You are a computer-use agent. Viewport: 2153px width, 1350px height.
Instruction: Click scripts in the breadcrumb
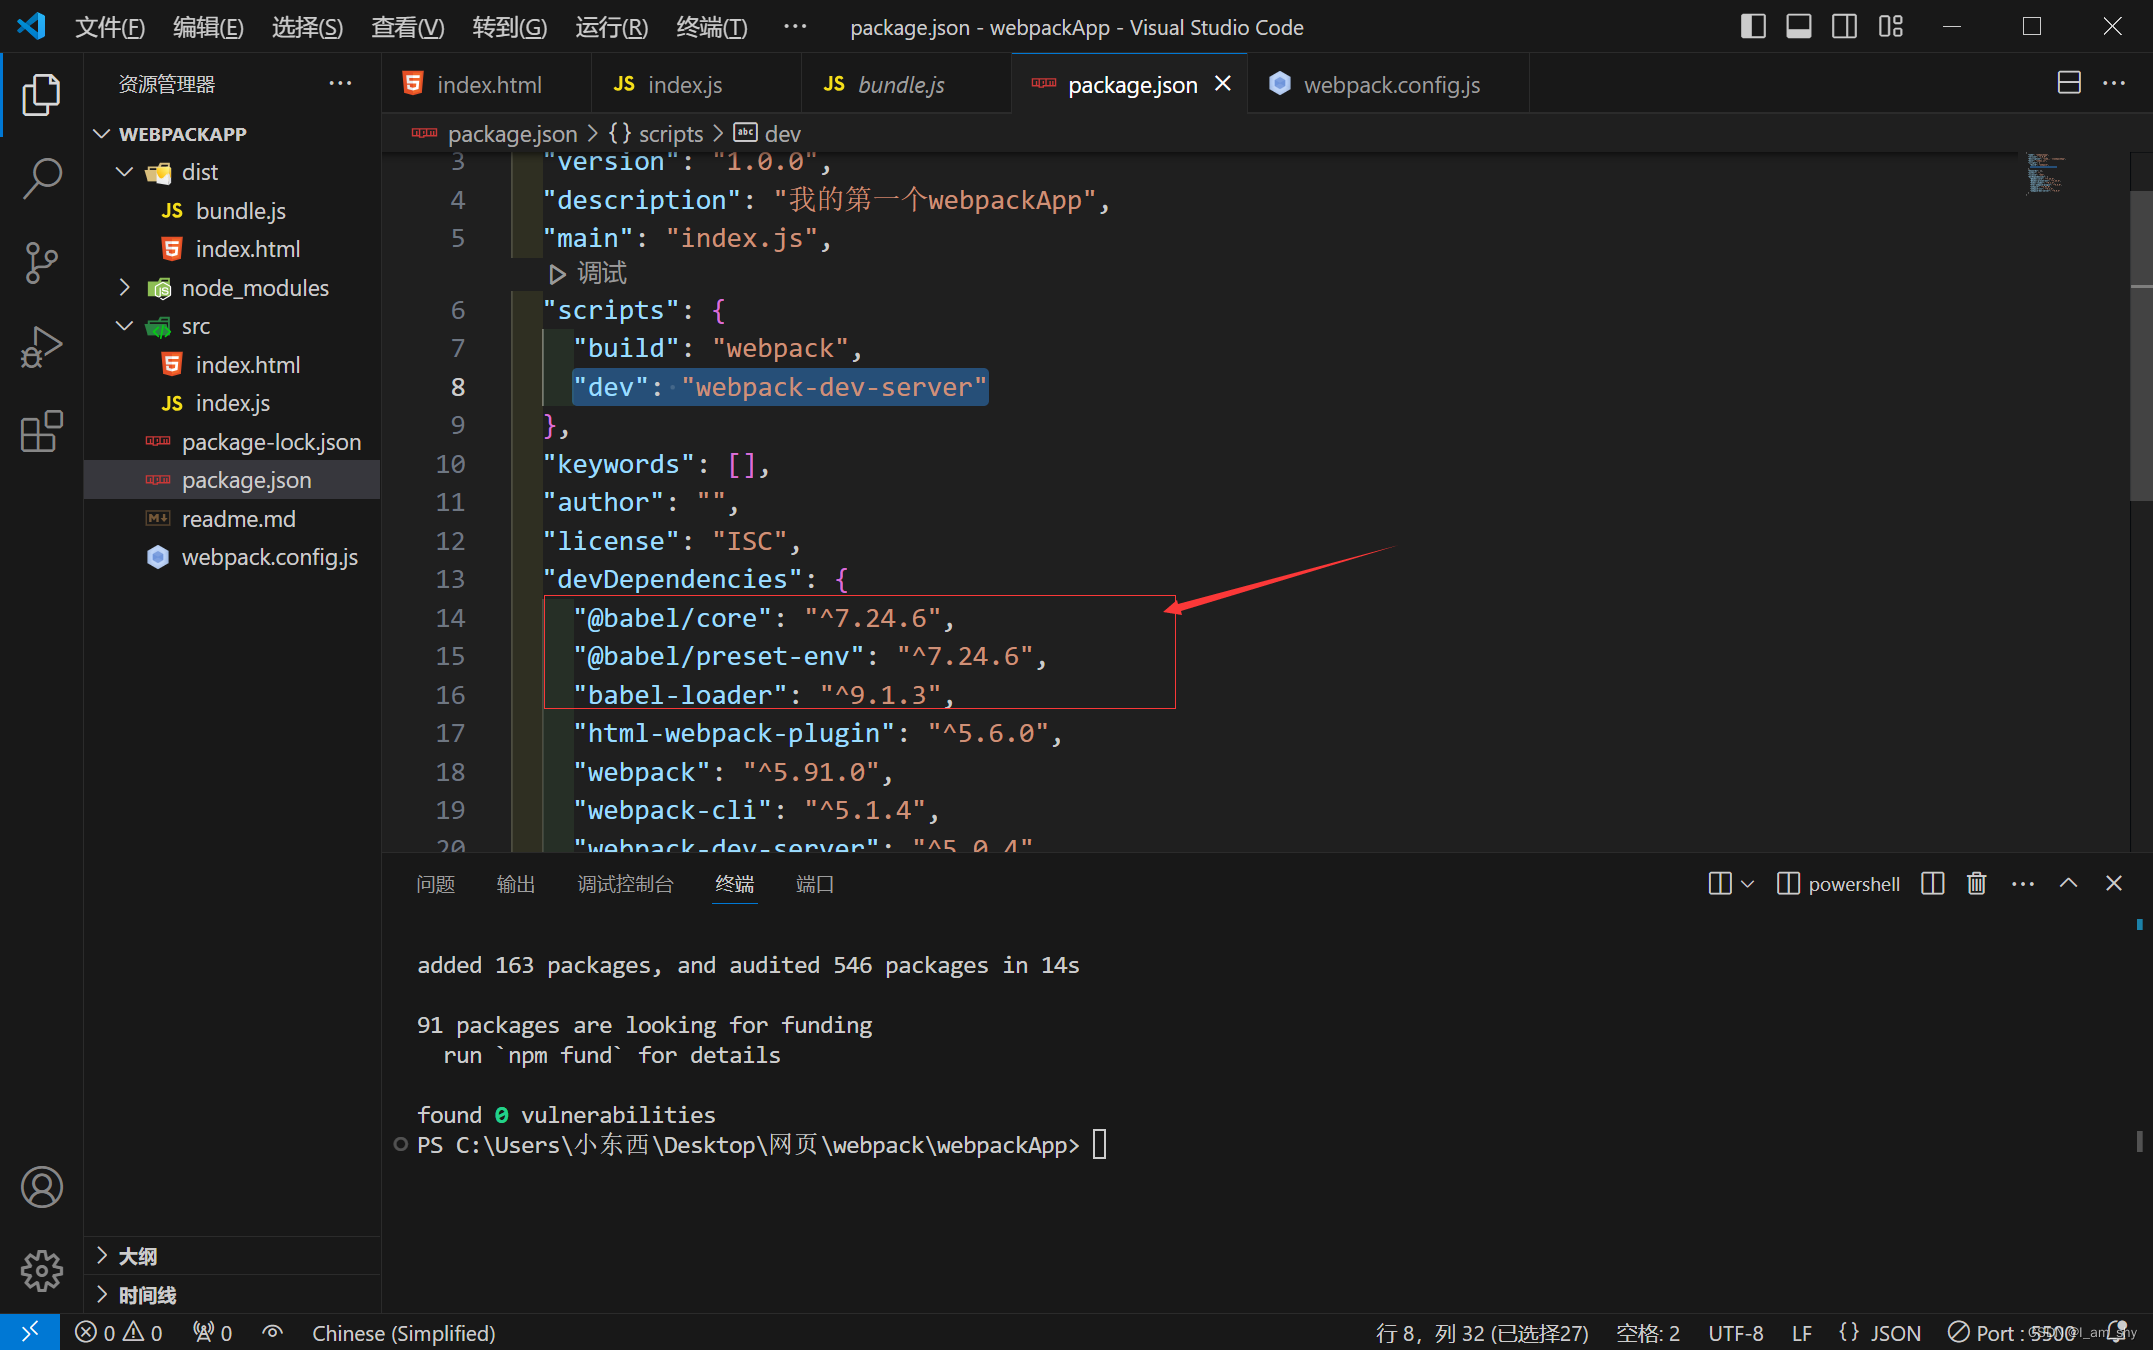670,134
